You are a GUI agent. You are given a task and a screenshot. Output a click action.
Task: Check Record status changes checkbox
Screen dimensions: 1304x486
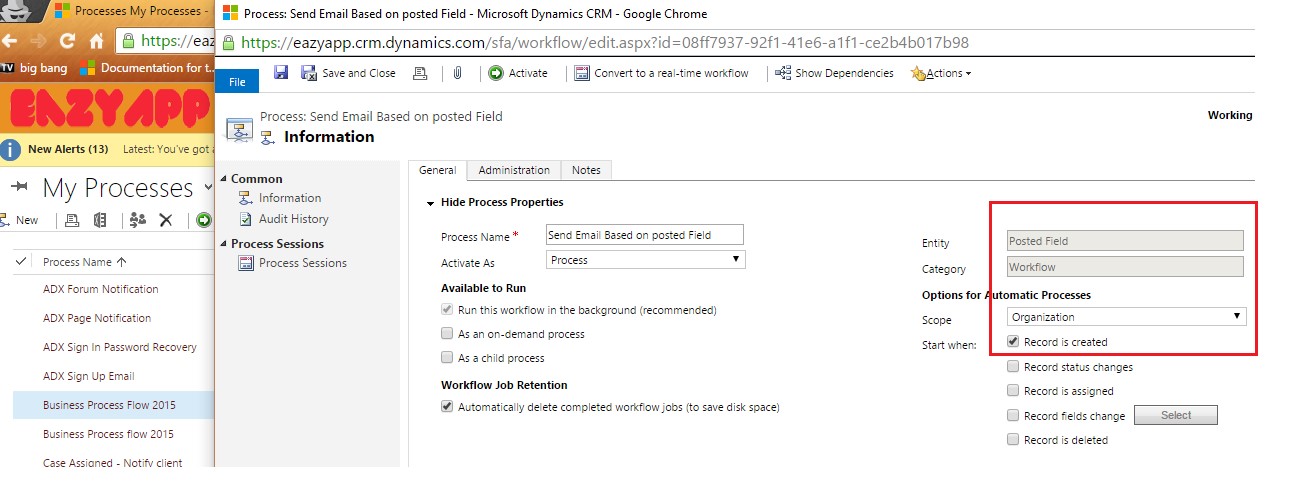click(1014, 367)
